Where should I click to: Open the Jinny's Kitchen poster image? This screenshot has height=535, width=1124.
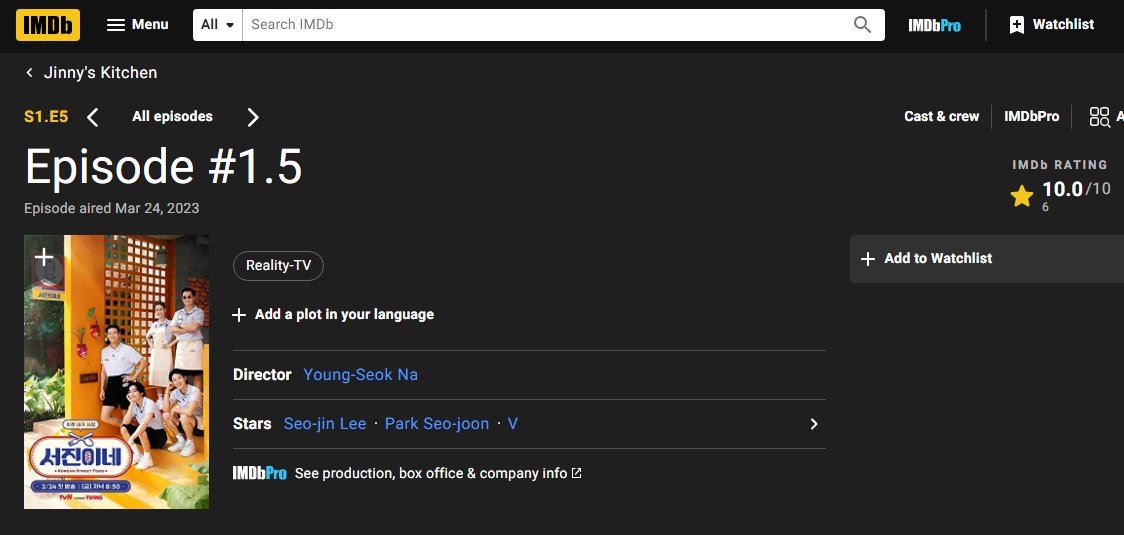click(x=117, y=371)
